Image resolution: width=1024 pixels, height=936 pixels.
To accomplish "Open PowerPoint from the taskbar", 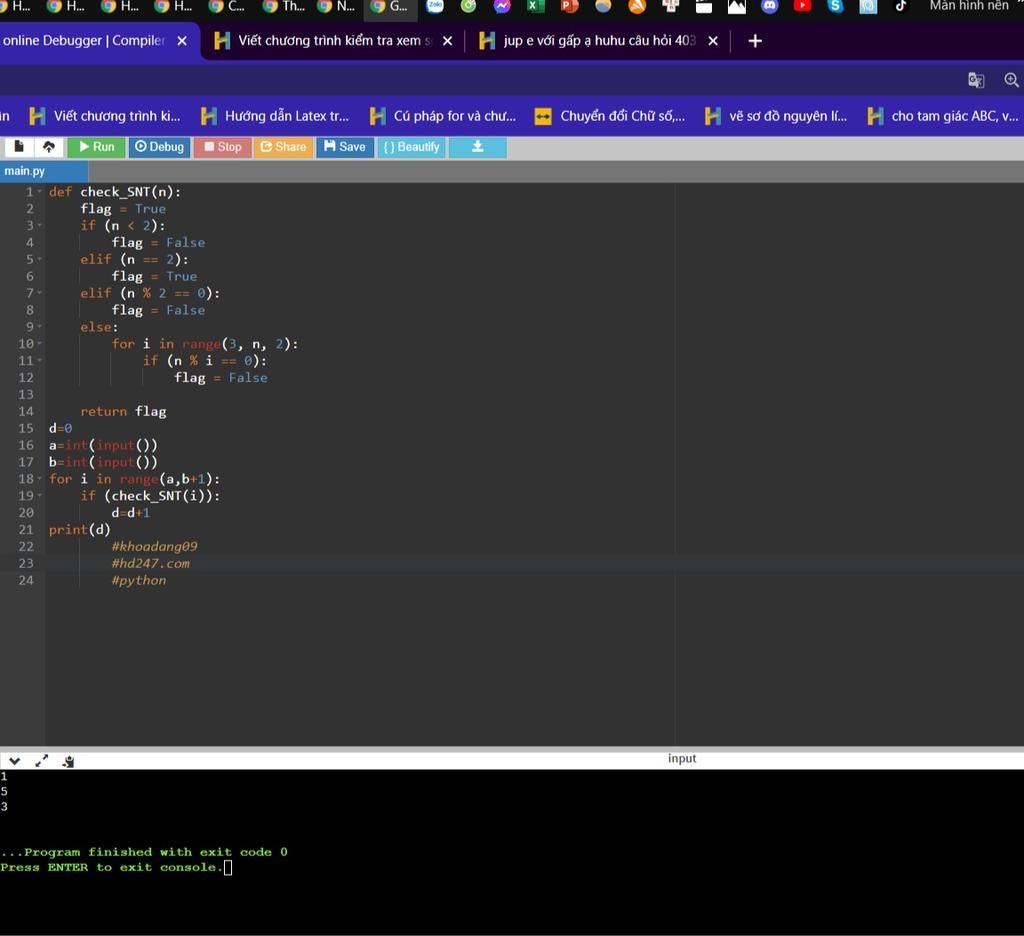I will pyautogui.click(x=569, y=6).
